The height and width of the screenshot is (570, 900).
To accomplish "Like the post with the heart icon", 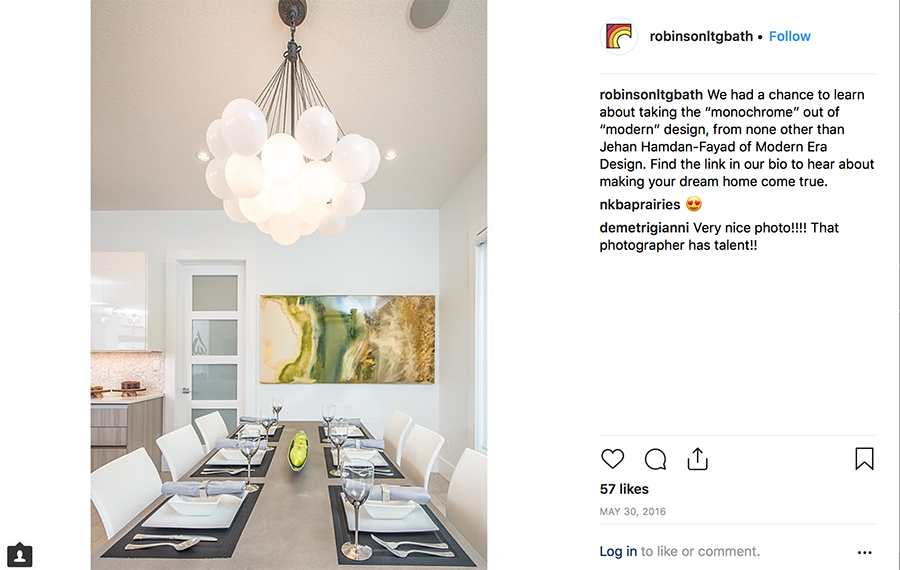I will point(612,459).
